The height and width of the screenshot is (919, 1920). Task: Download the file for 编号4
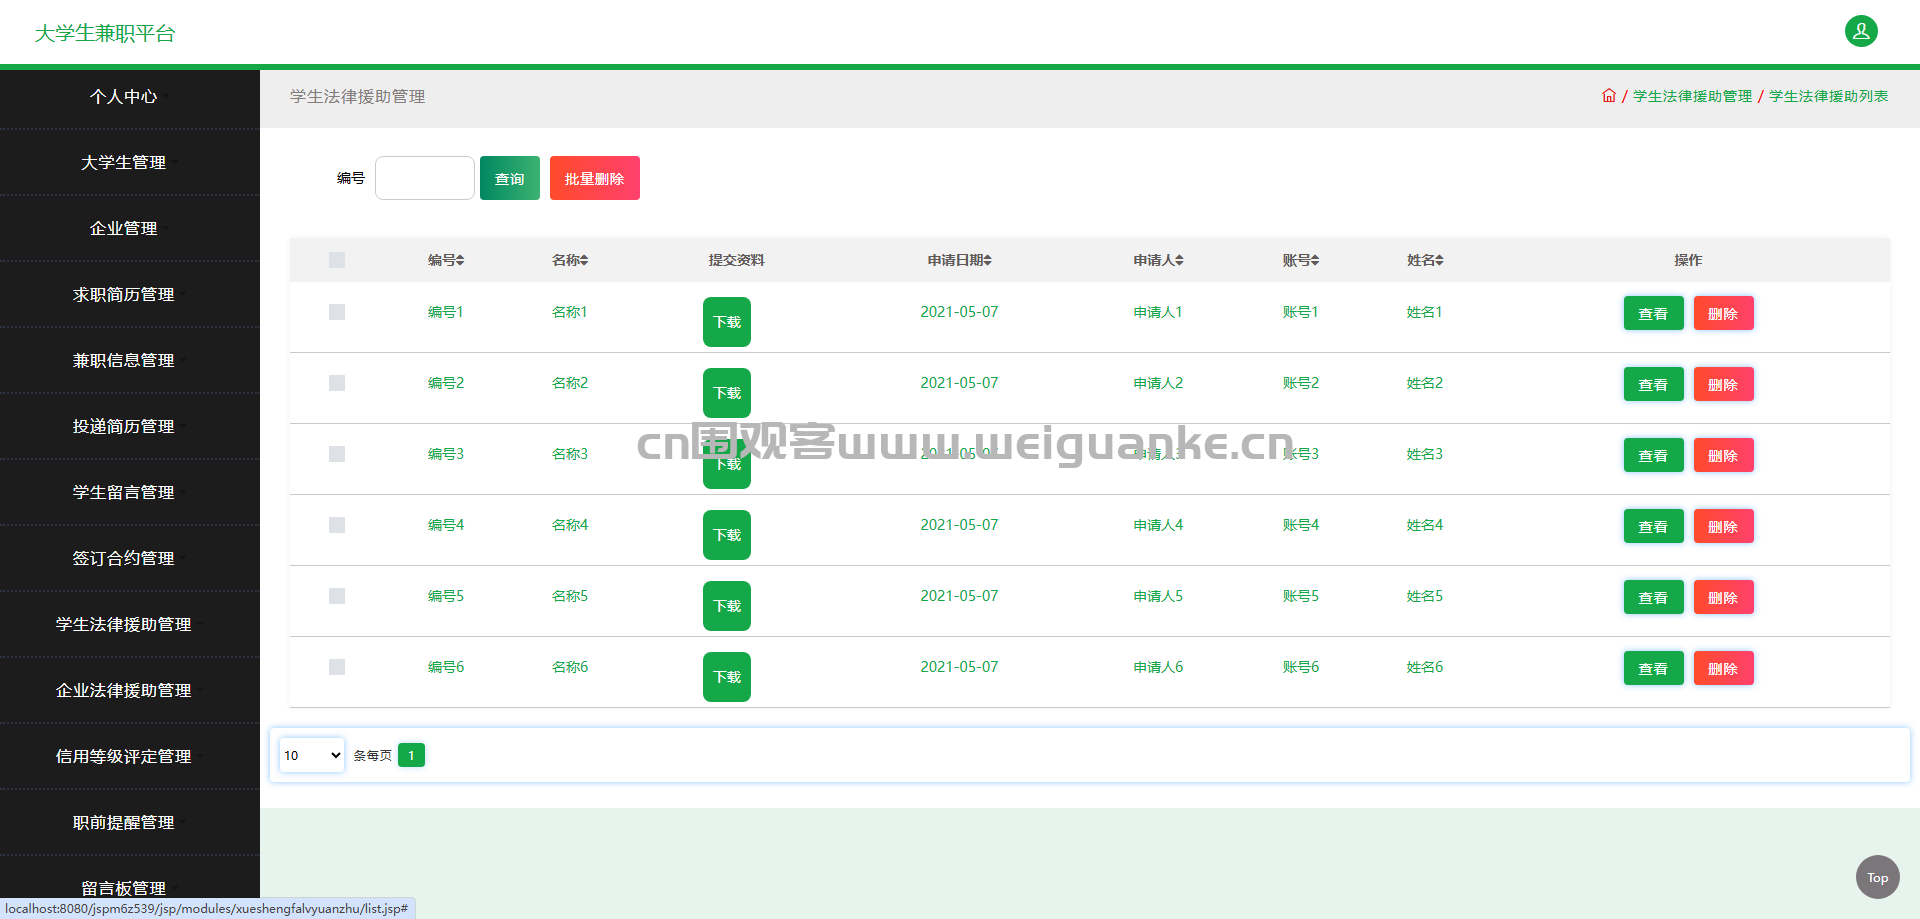pos(727,535)
